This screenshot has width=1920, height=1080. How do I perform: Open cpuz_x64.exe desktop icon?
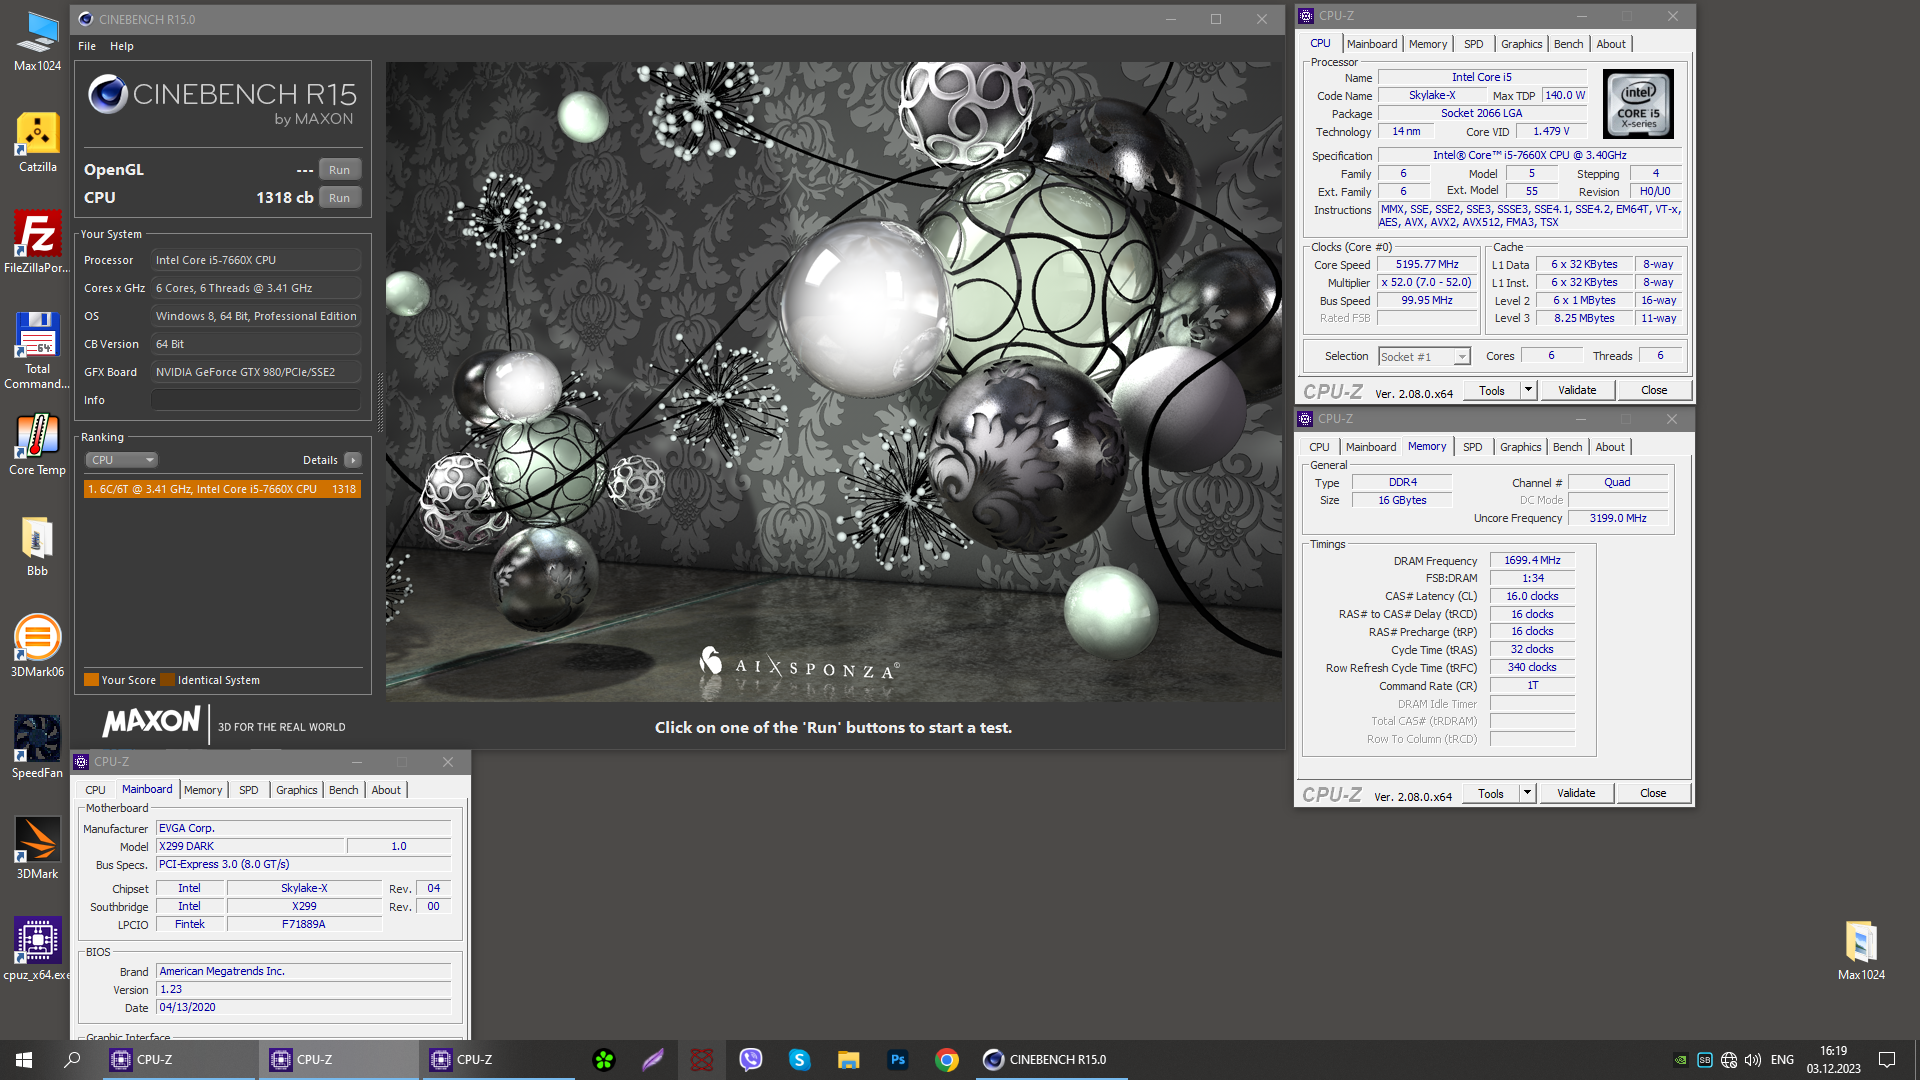click(x=37, y=950)
